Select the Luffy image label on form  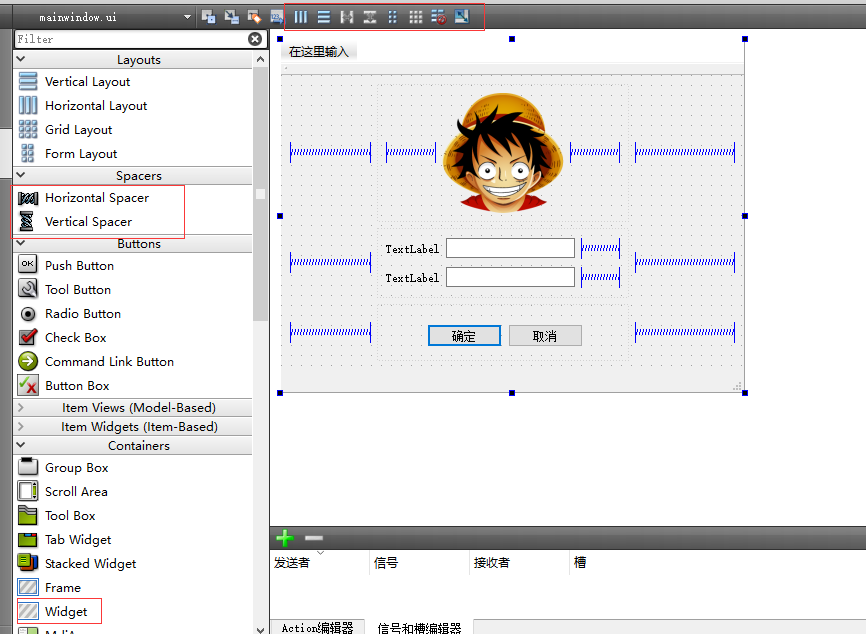click(503, 152)
